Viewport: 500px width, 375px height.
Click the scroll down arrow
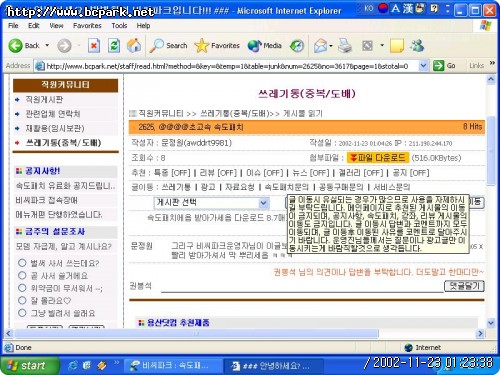coord(491,323)
